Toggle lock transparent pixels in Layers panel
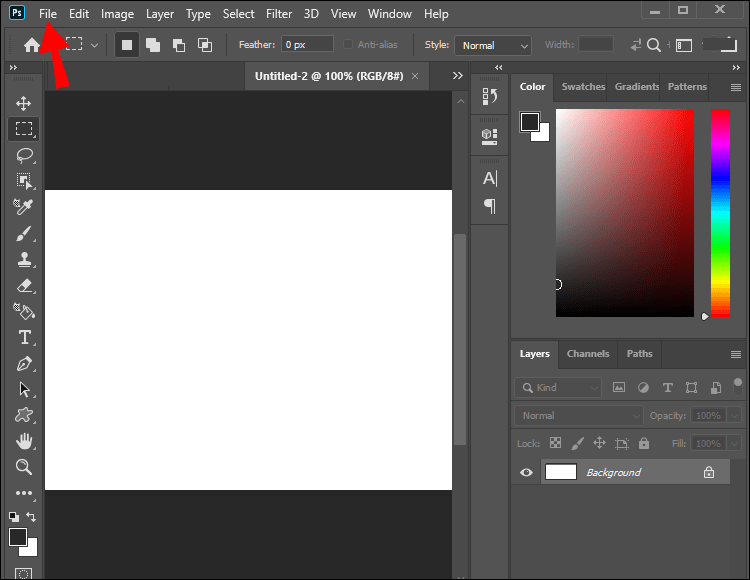 (555, 443)
